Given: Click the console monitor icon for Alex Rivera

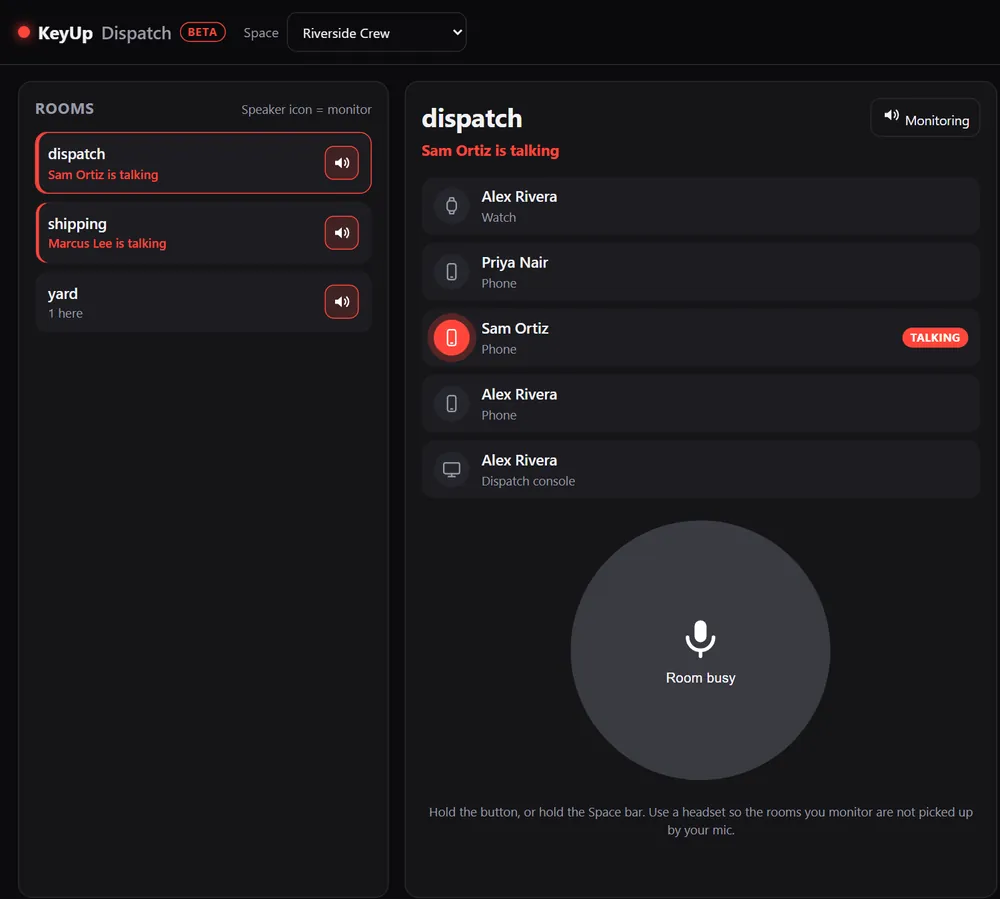Looking at the screenshot, I should point(452,470).
